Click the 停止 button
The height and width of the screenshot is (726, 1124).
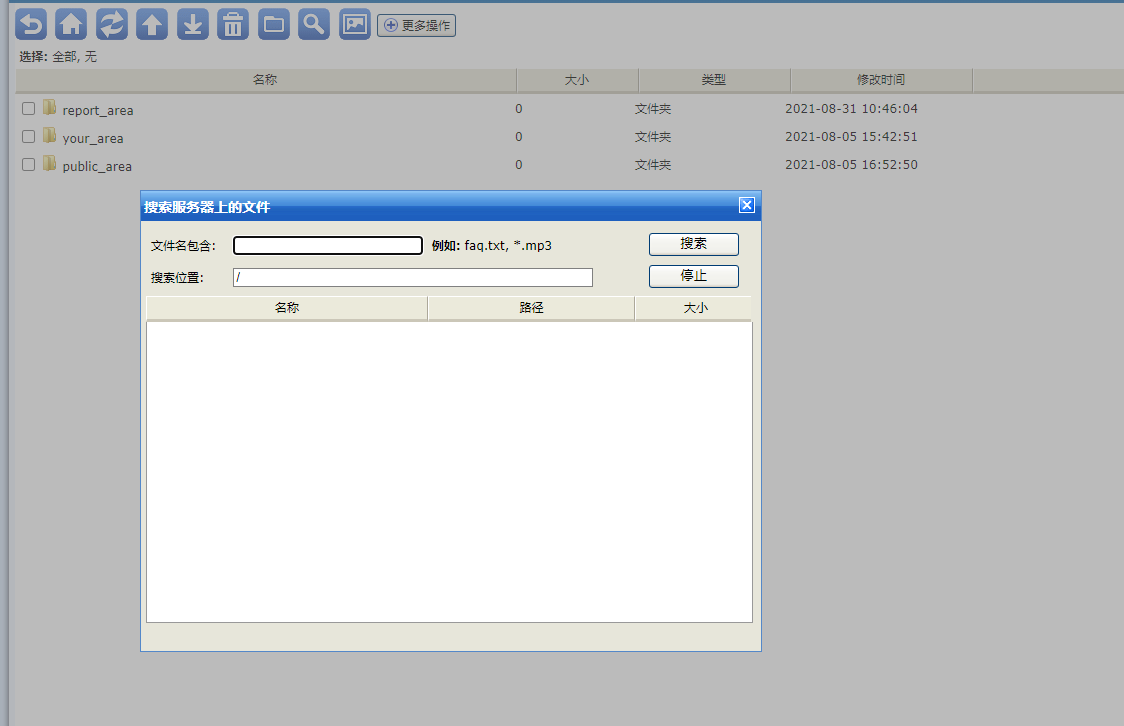coord(694,276)
